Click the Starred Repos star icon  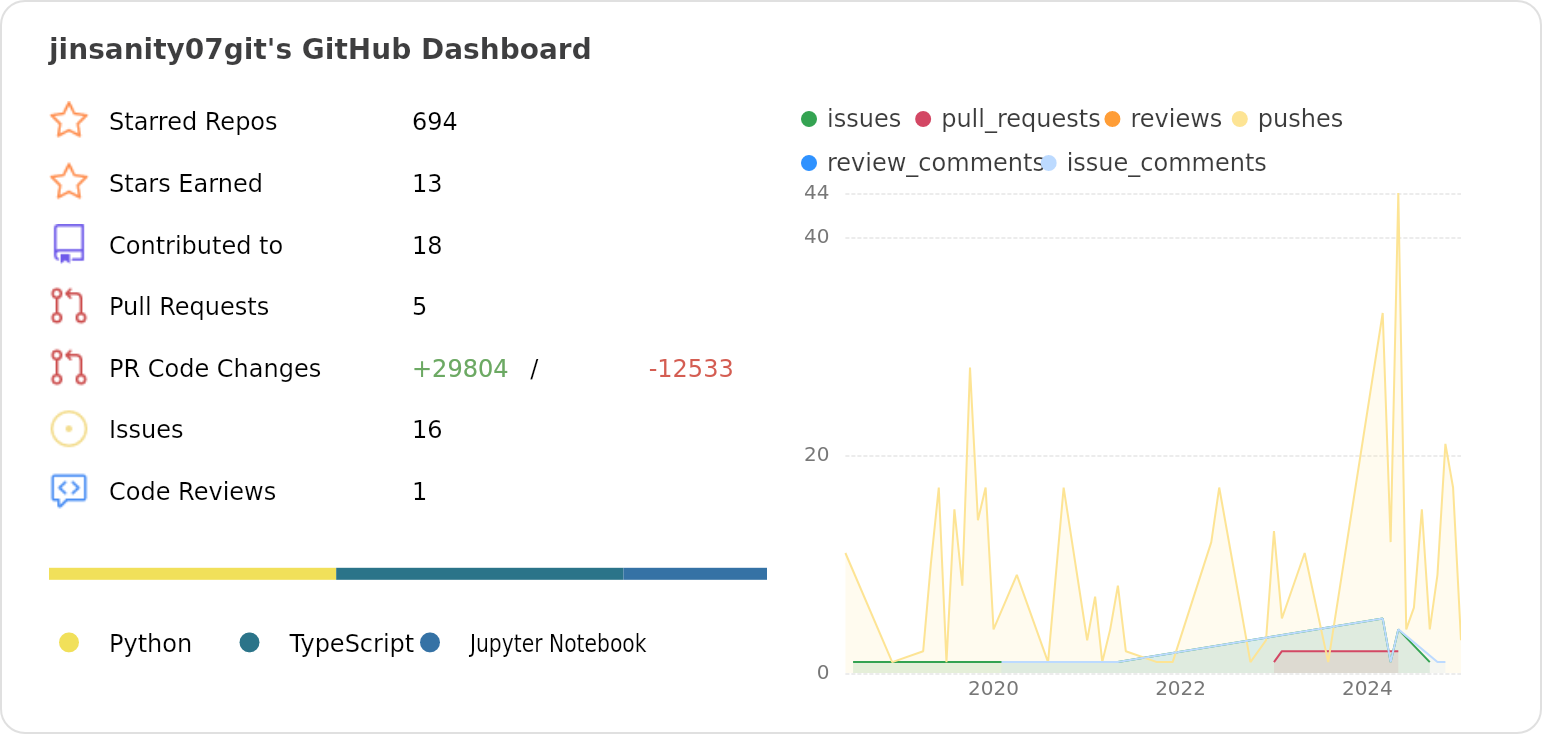69,121
